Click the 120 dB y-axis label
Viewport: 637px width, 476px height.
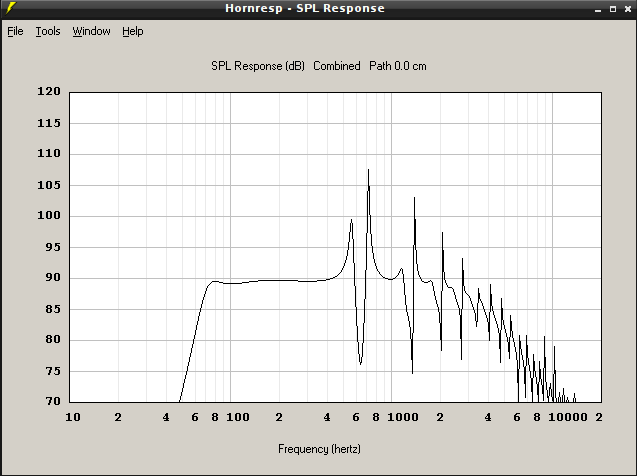[x=49, y=91]
